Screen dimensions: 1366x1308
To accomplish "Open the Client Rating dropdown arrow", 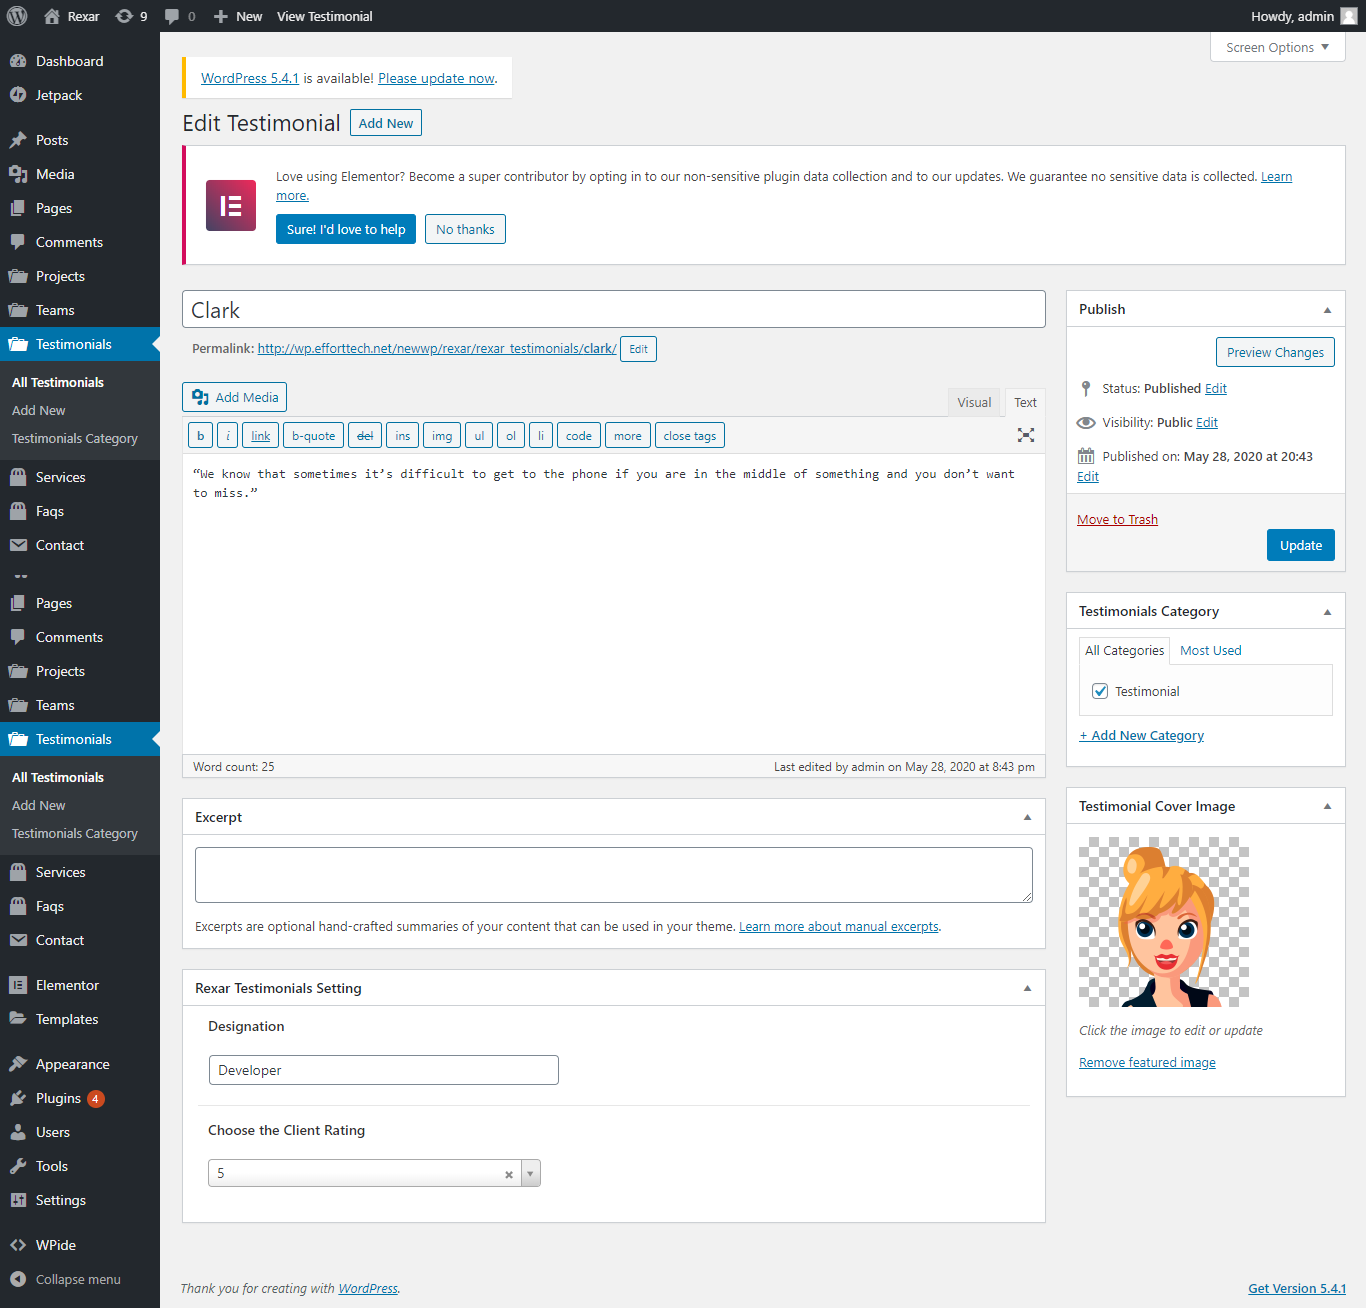I will [530, 1173].
